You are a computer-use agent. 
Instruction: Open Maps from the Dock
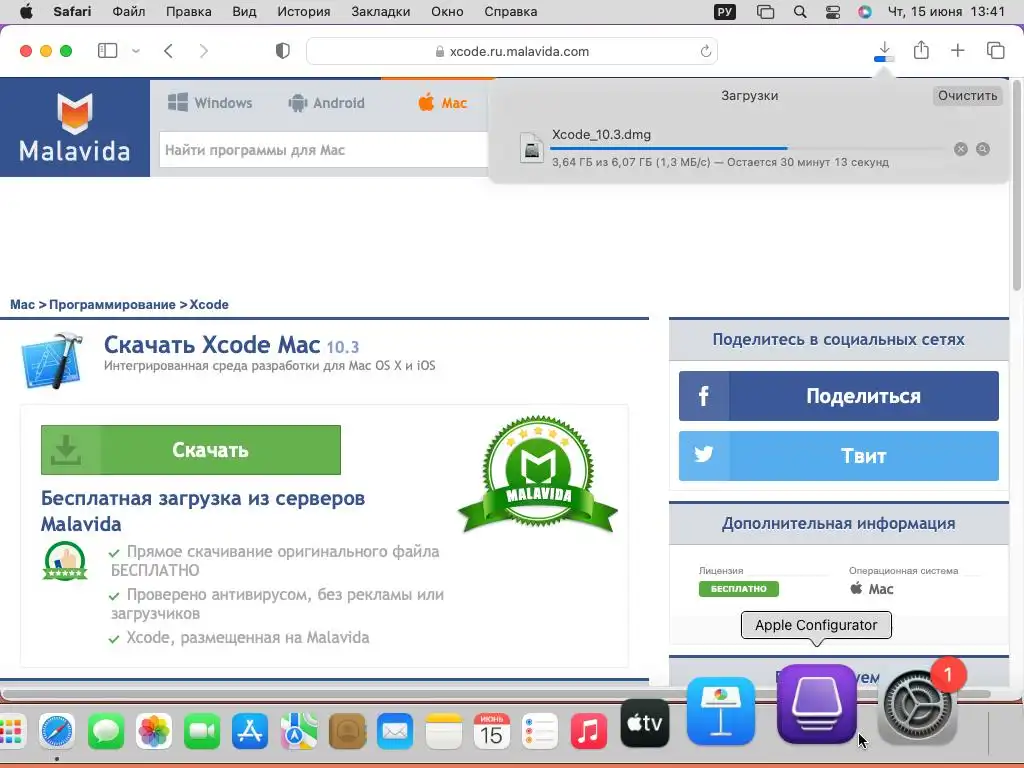(298, 731)
